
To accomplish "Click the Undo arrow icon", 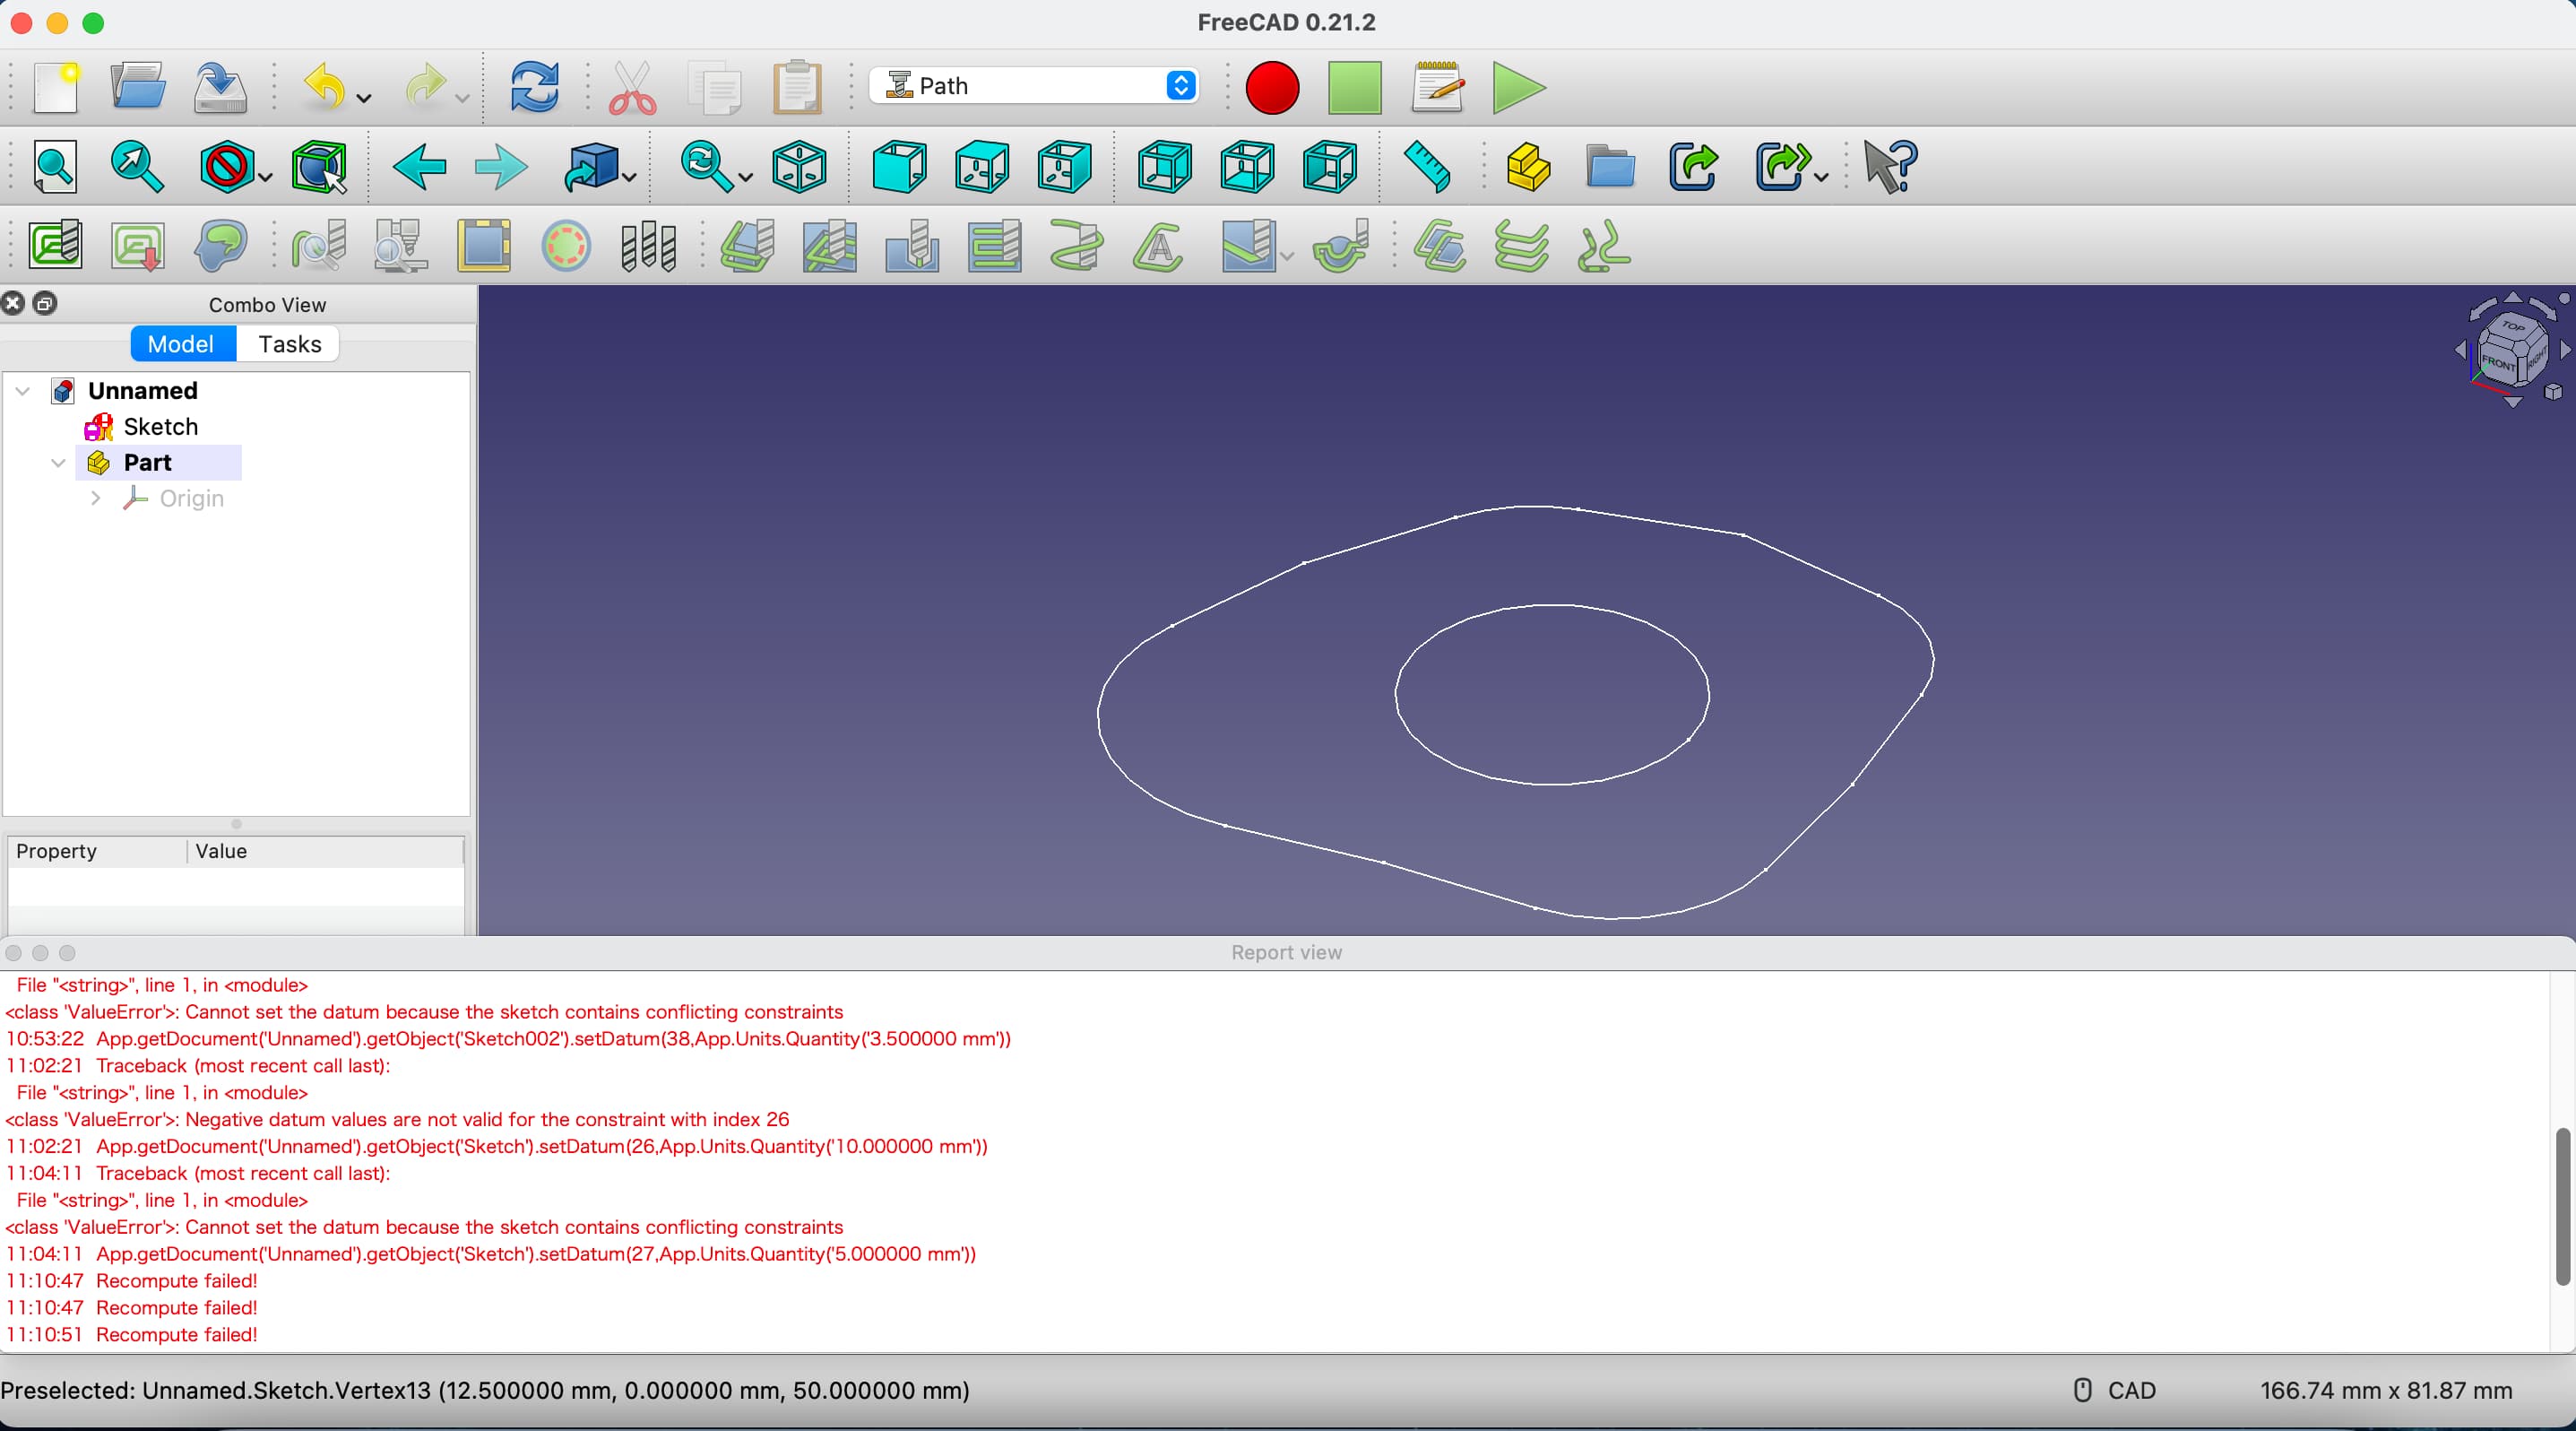I will pyautogui.click(x=325, y=87).
